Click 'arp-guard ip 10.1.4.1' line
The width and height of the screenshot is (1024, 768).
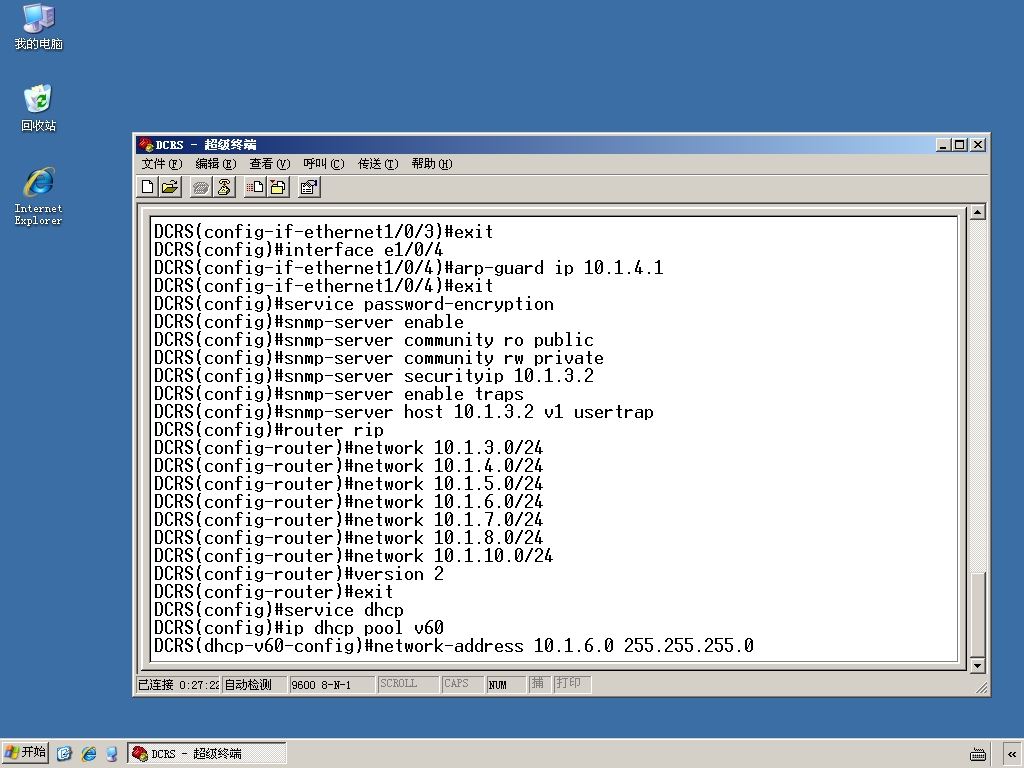click(x=408, y=268)
